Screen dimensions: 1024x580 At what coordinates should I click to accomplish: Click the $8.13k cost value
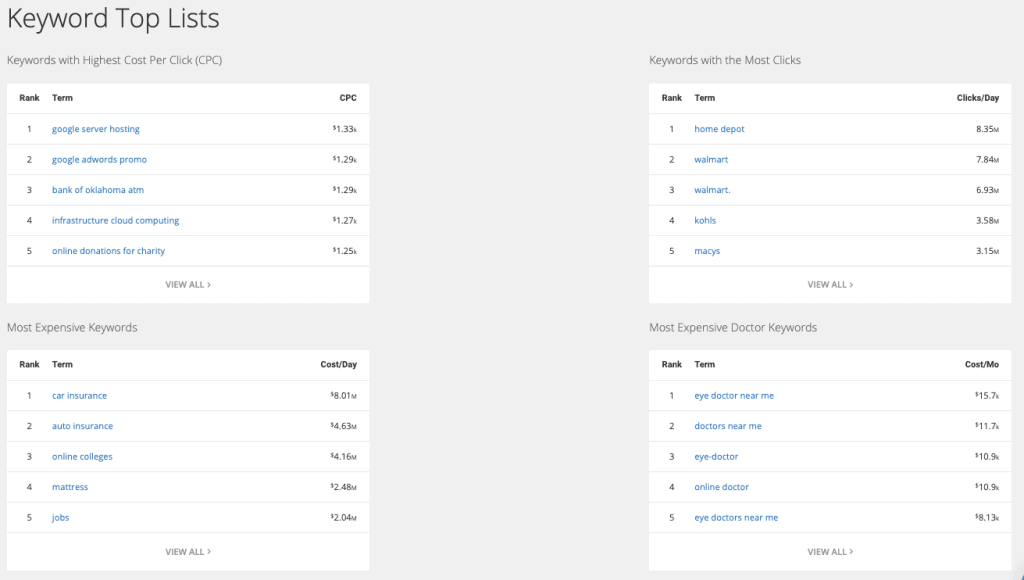[x=987, y=517]
